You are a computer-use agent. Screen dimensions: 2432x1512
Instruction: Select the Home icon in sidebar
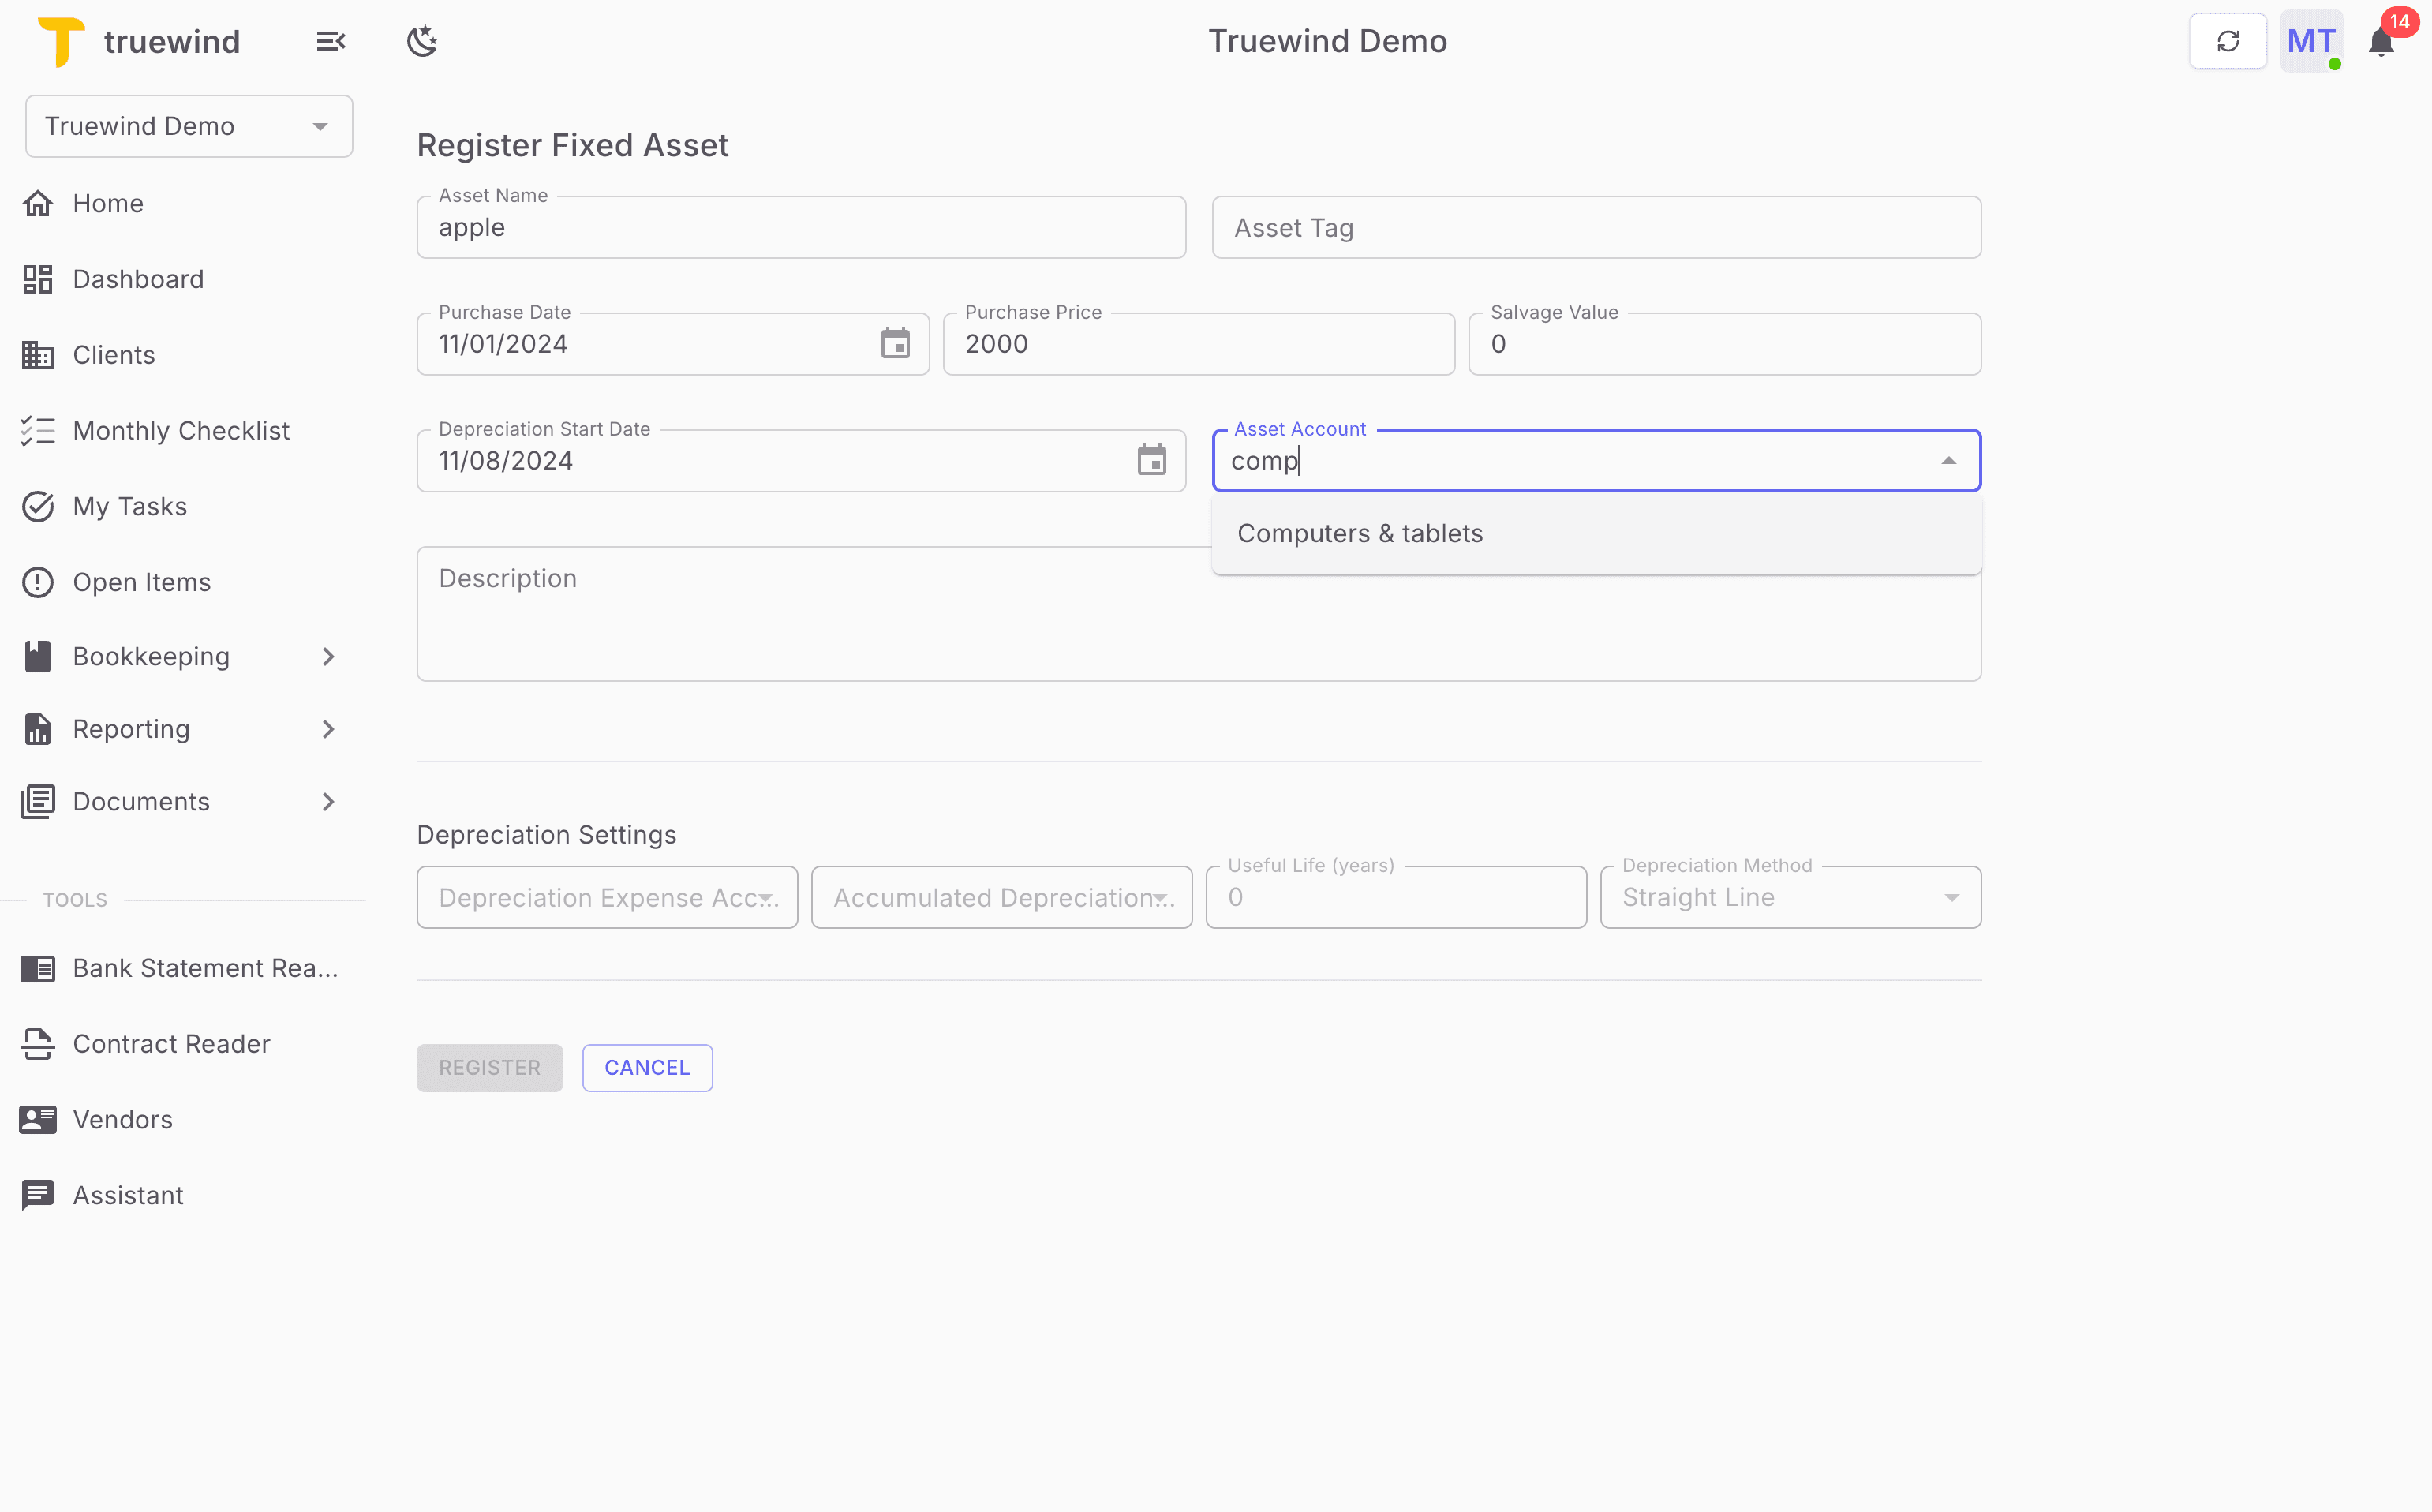[x=38, y=203]
